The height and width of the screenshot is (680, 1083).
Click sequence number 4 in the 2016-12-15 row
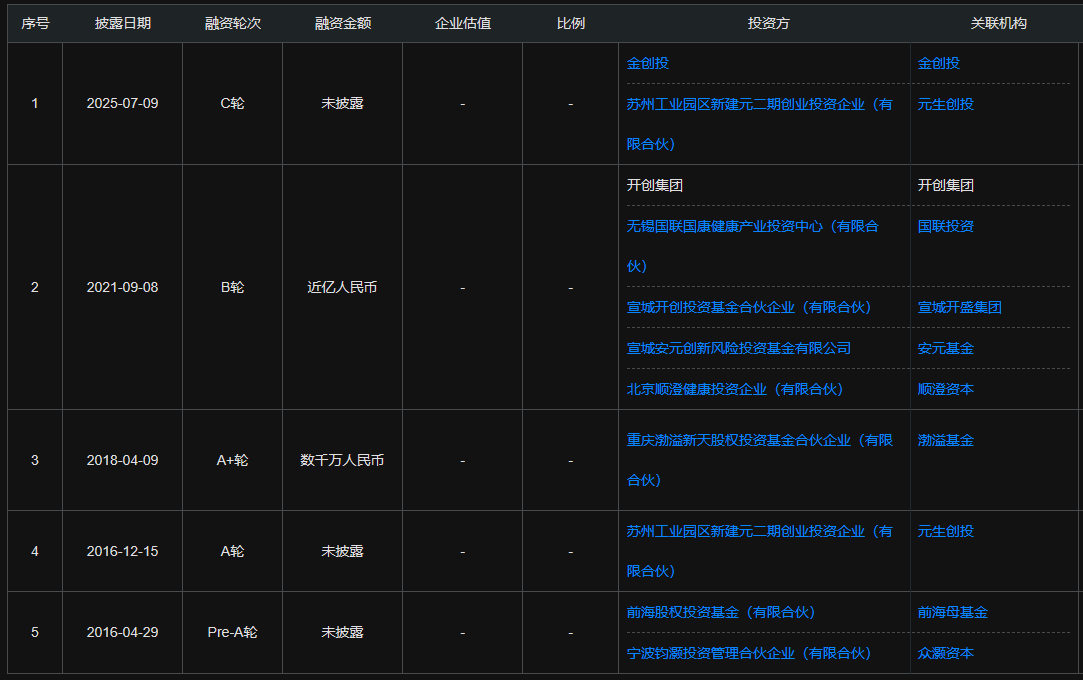point(35,552)
